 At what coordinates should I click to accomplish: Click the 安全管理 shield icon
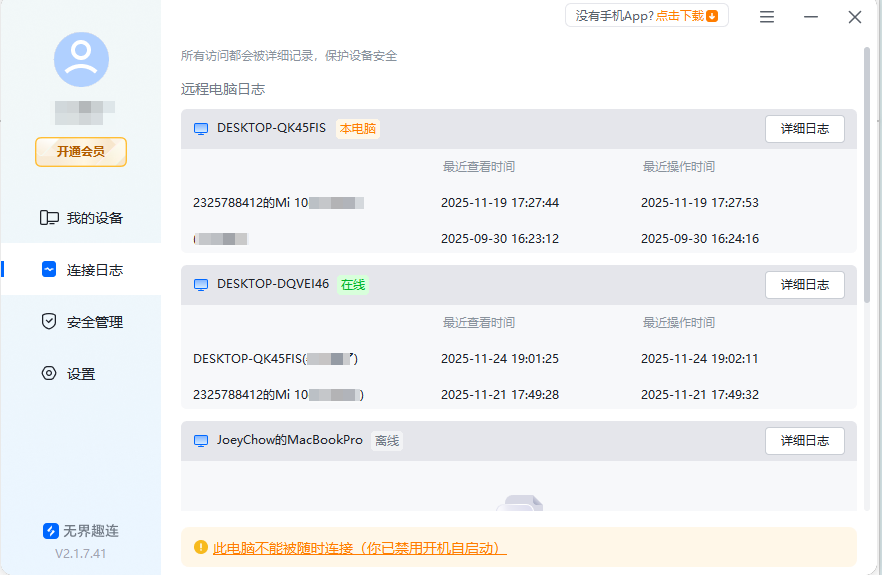49,321
